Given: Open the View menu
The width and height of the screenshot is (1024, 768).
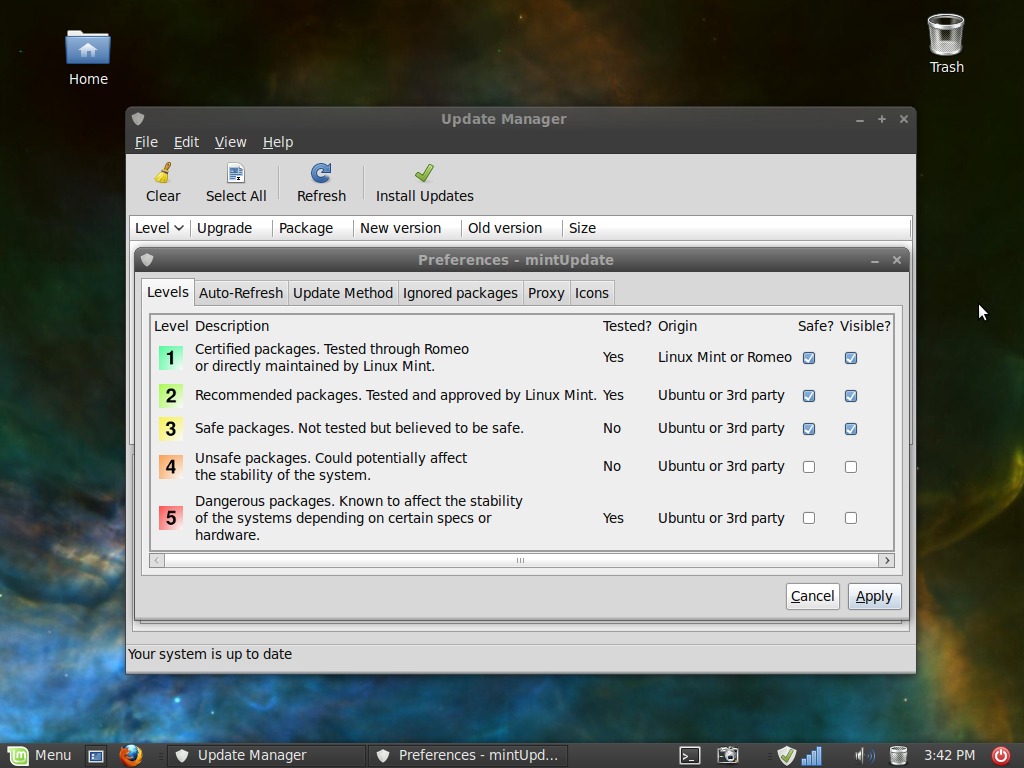Looking at the screenshot, I should point(231,142).
